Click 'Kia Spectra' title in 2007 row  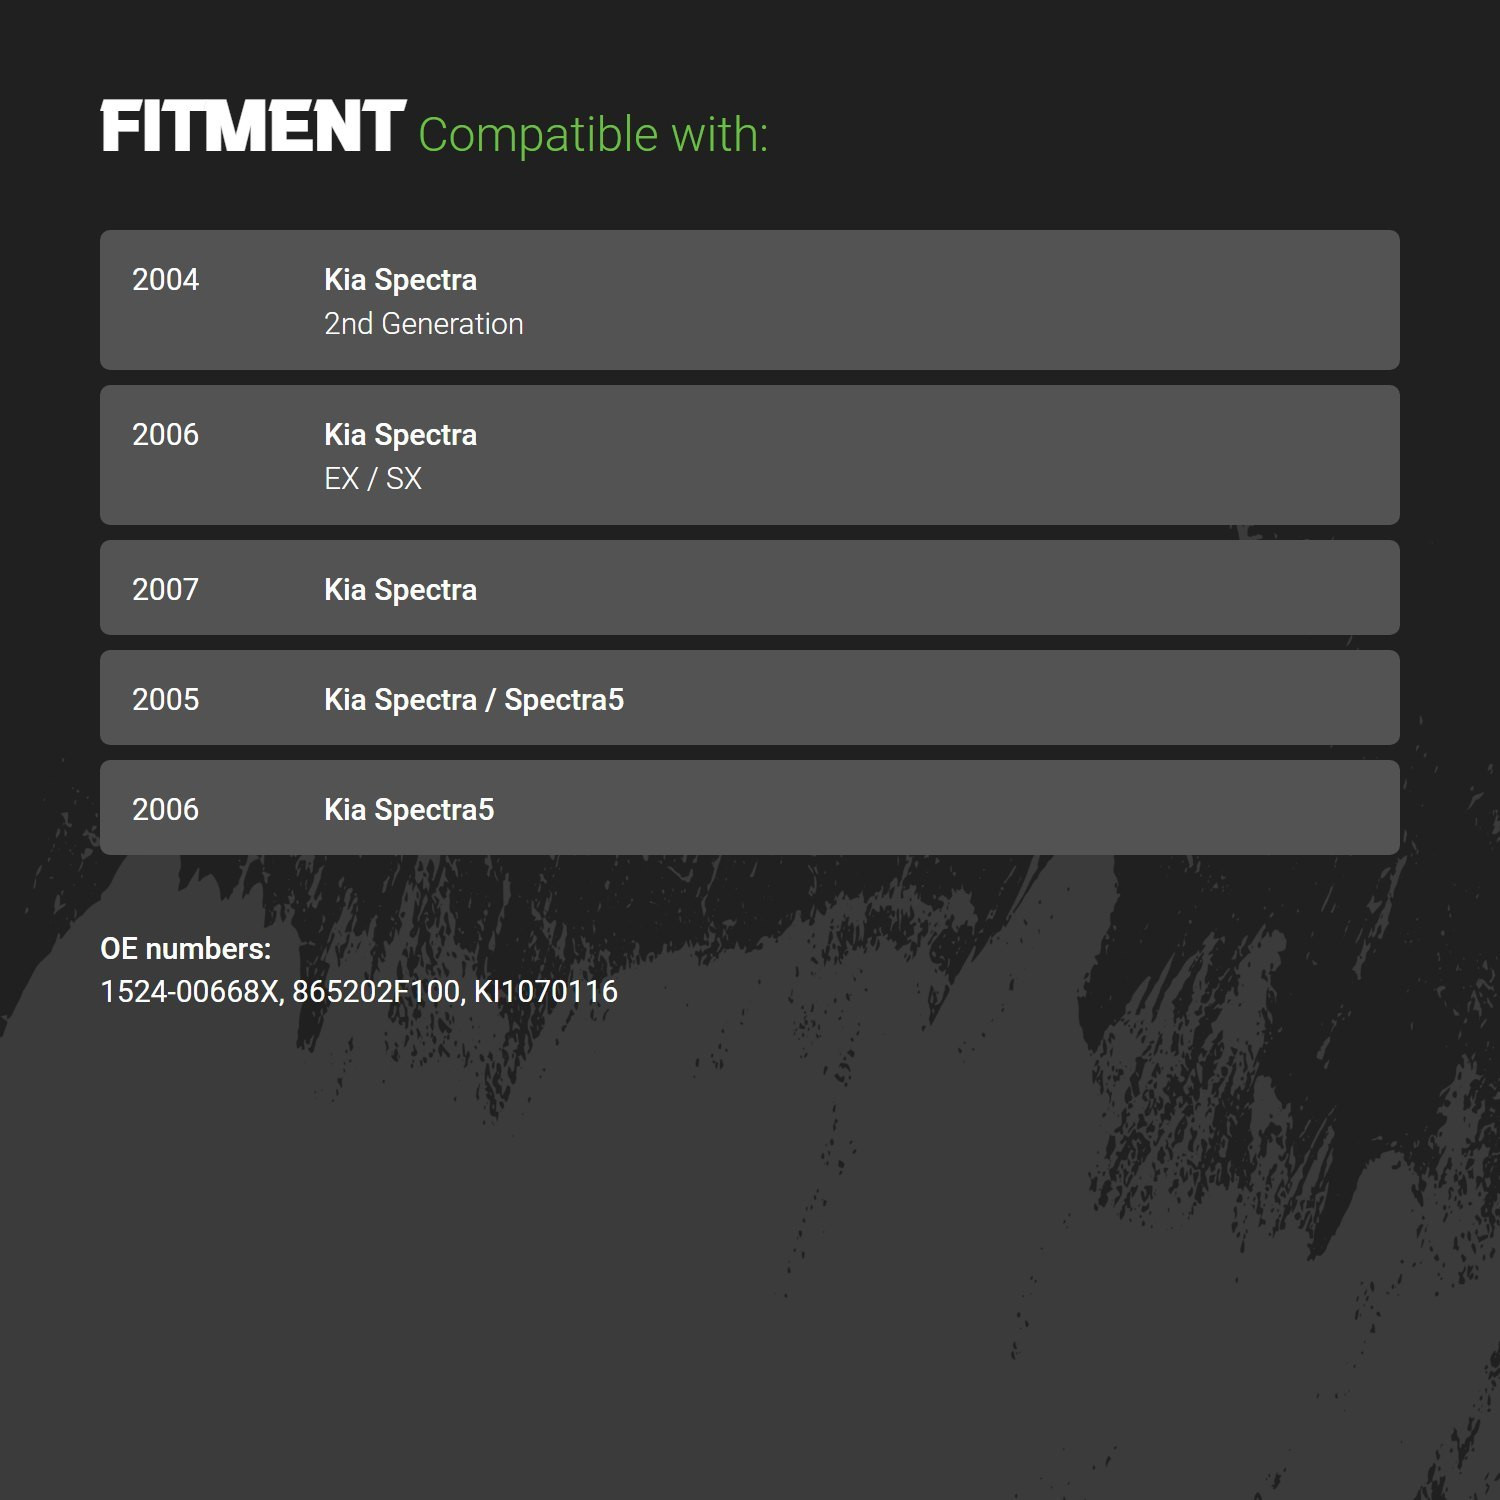click(400, 591)
